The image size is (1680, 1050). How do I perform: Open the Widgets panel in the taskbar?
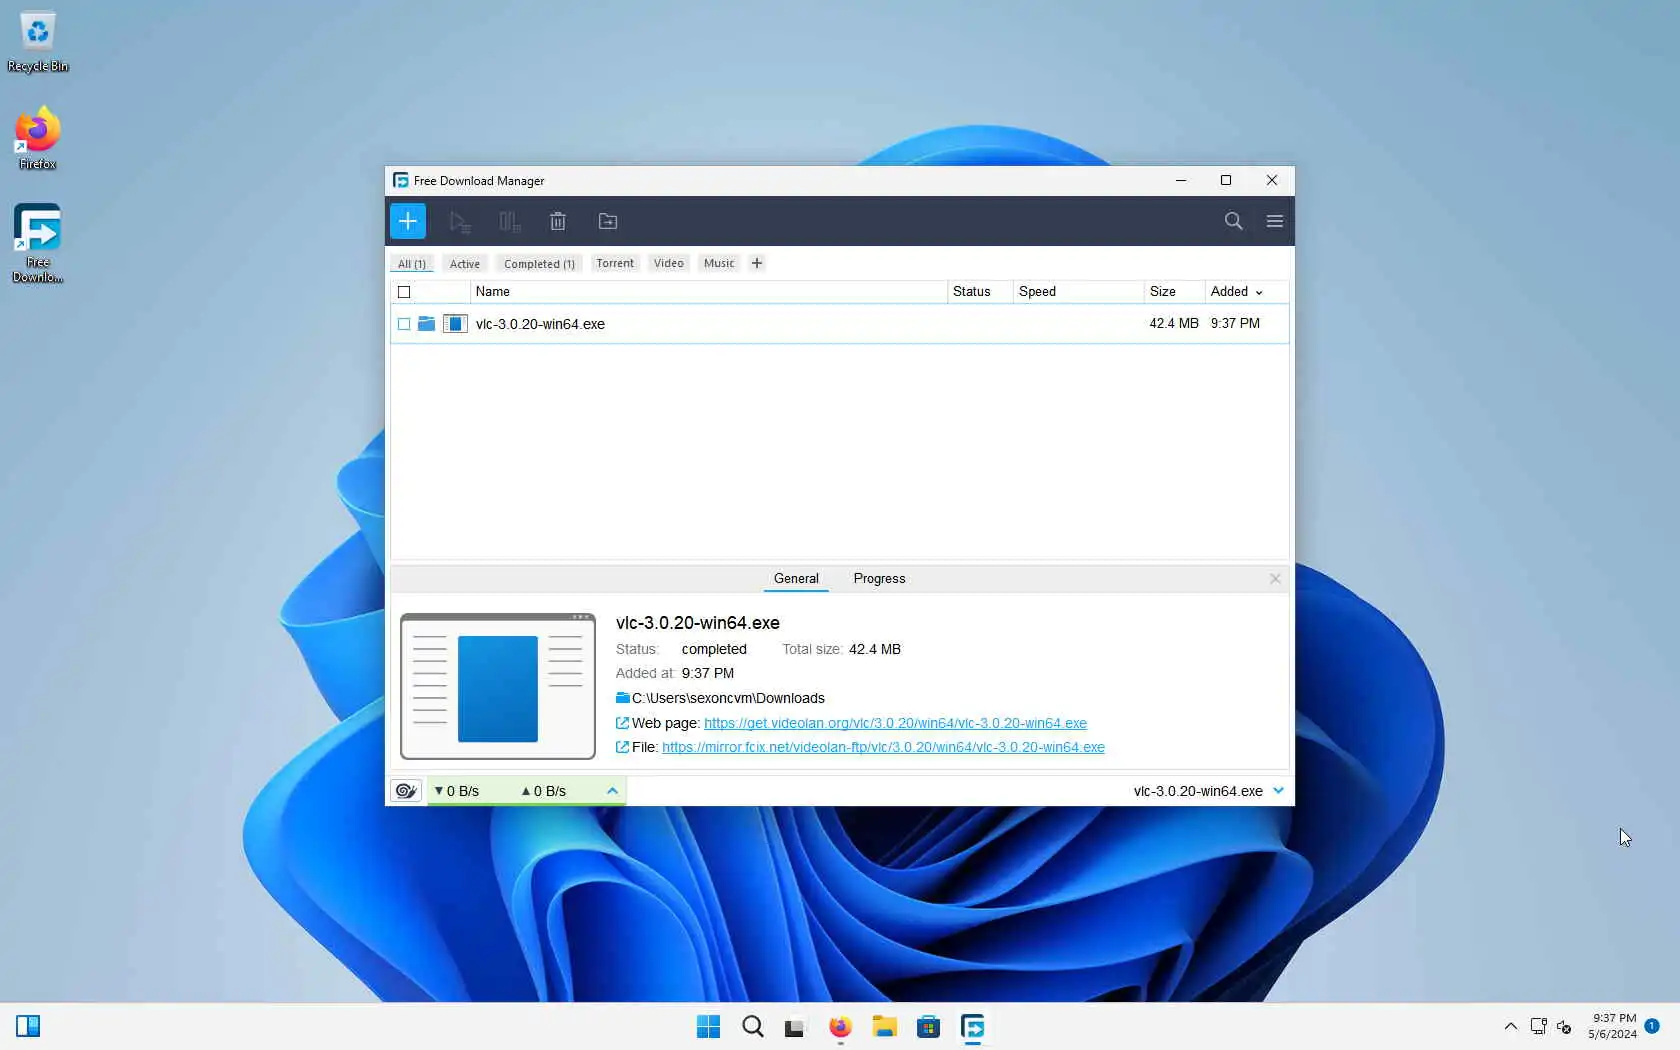point(28,1026)
